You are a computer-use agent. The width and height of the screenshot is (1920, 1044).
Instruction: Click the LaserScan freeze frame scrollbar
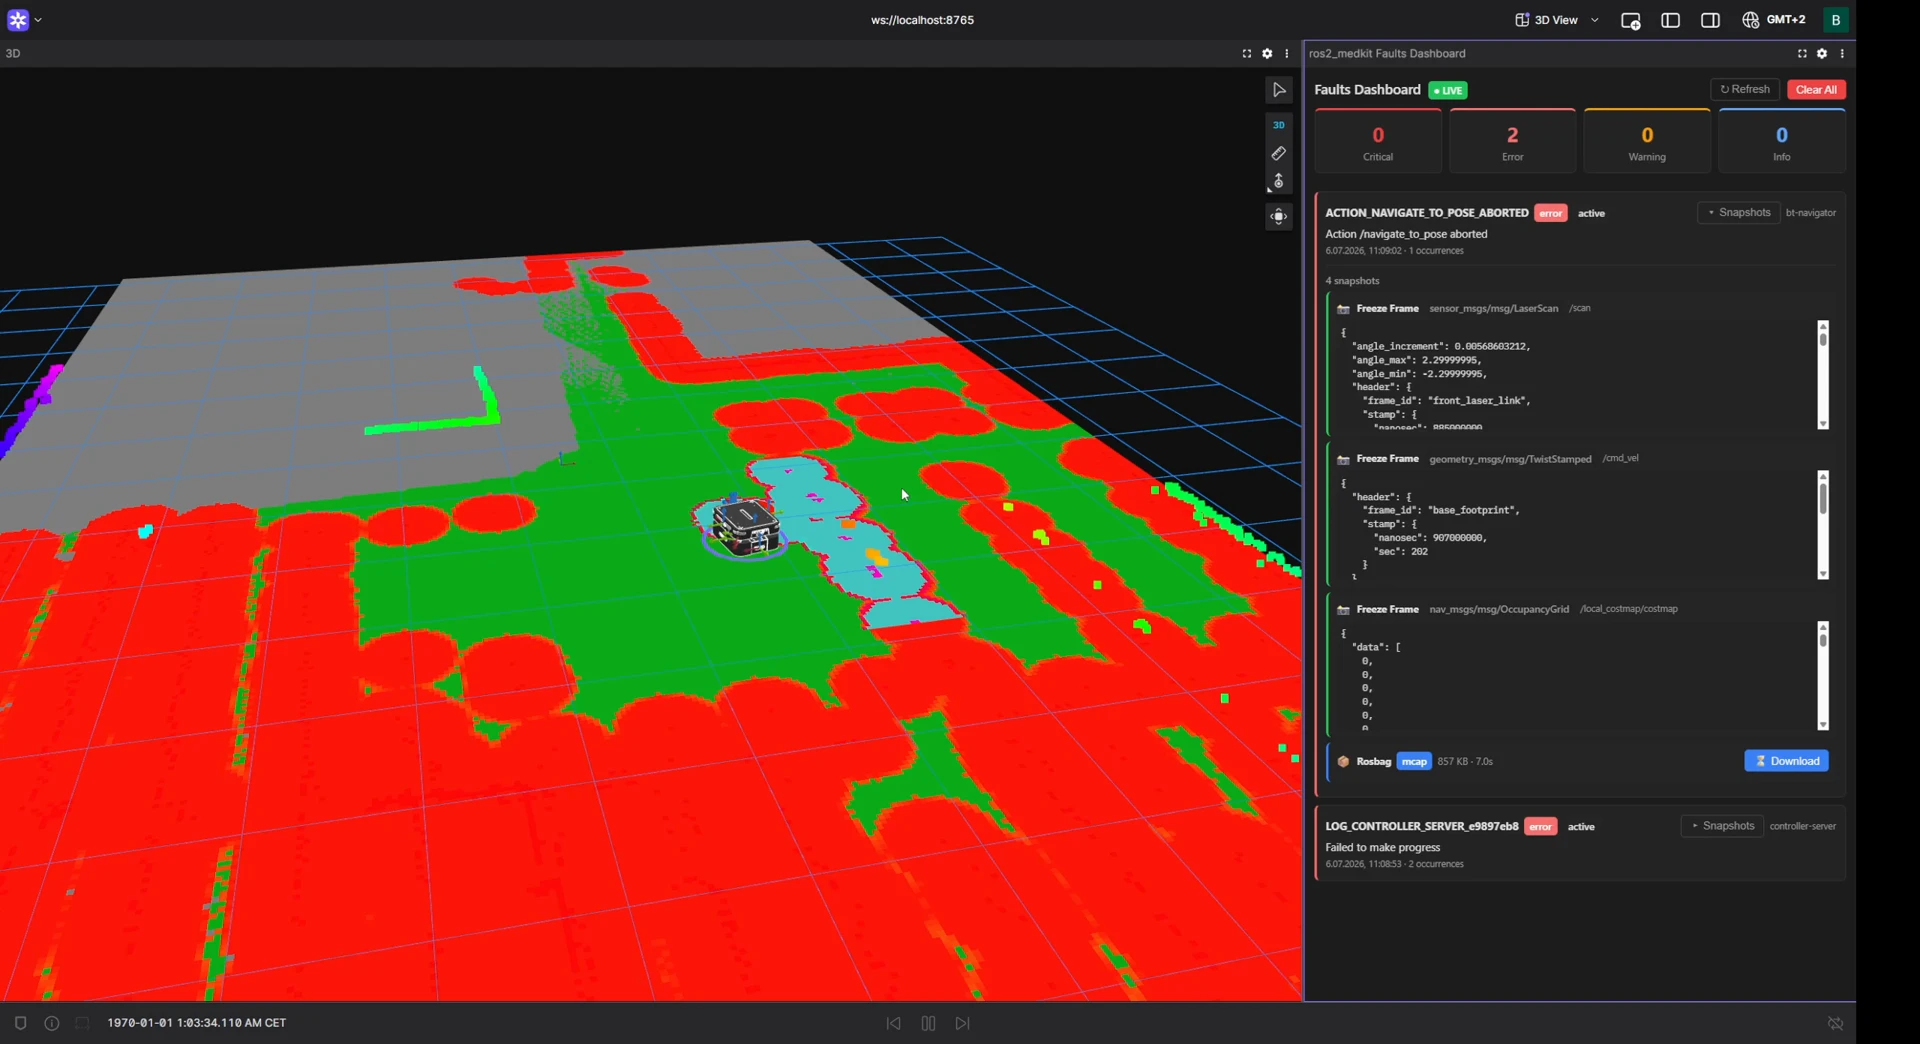[x=1823, y=375]
